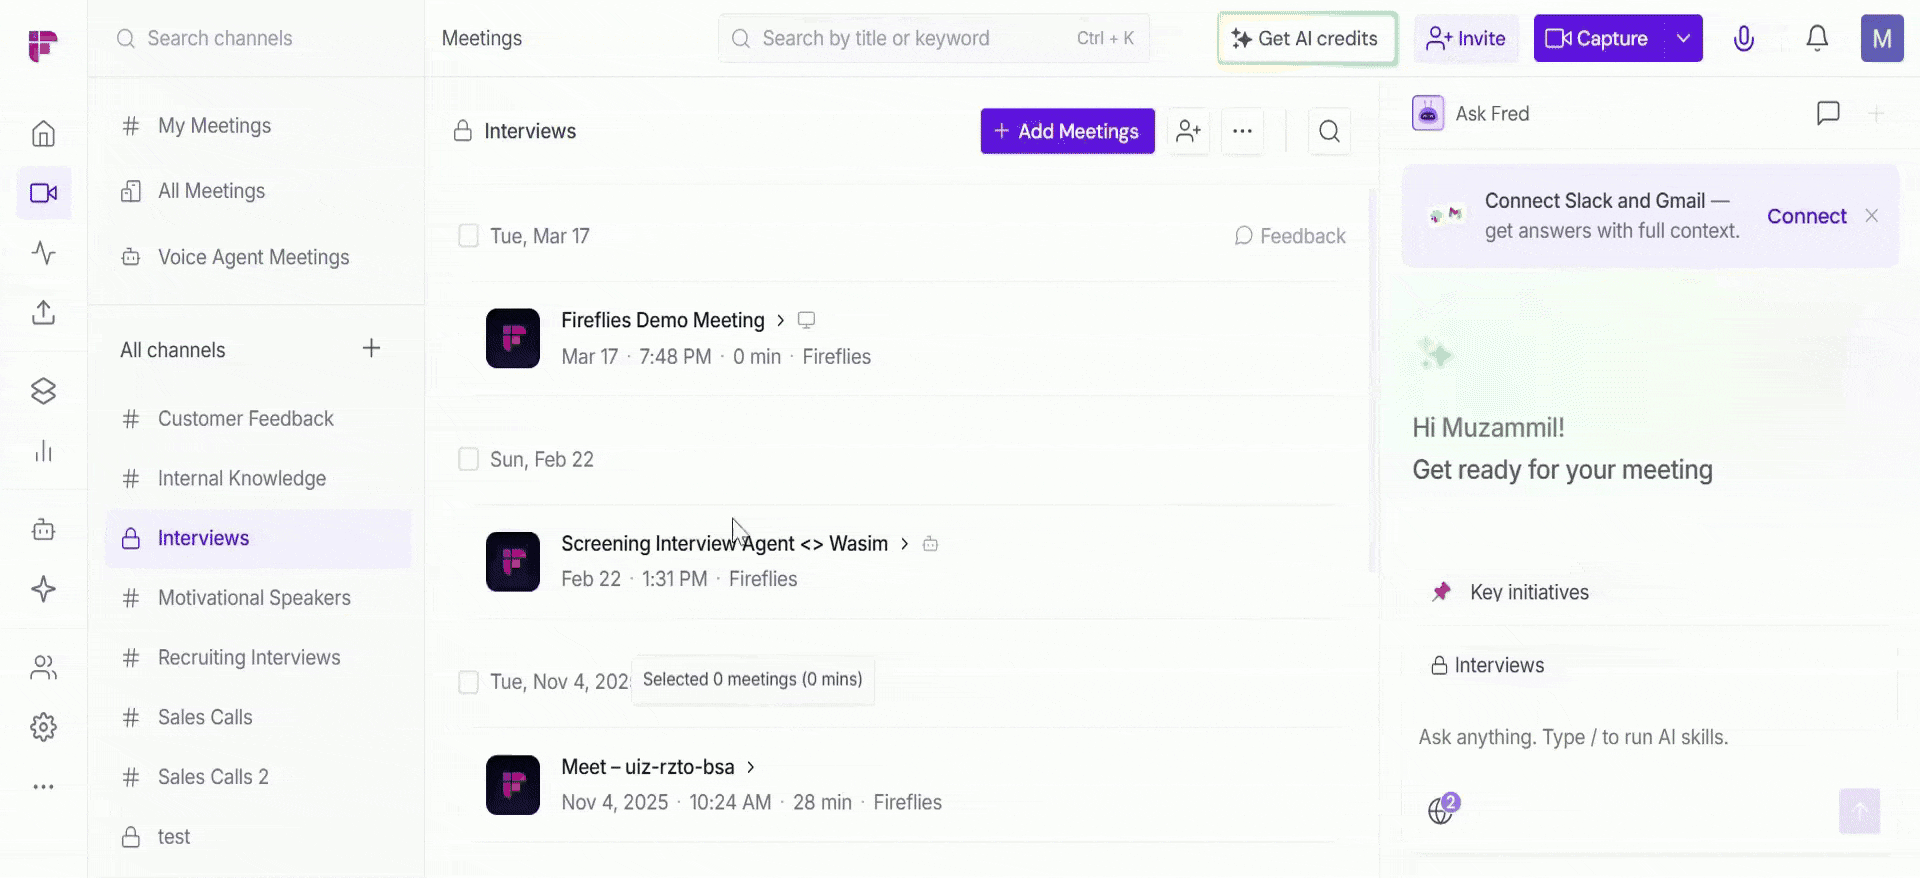Click the Fred robot avatar icon
Image resolution: width=1920 pixels, height=878 pixels.
click(x=1427, y=113)
